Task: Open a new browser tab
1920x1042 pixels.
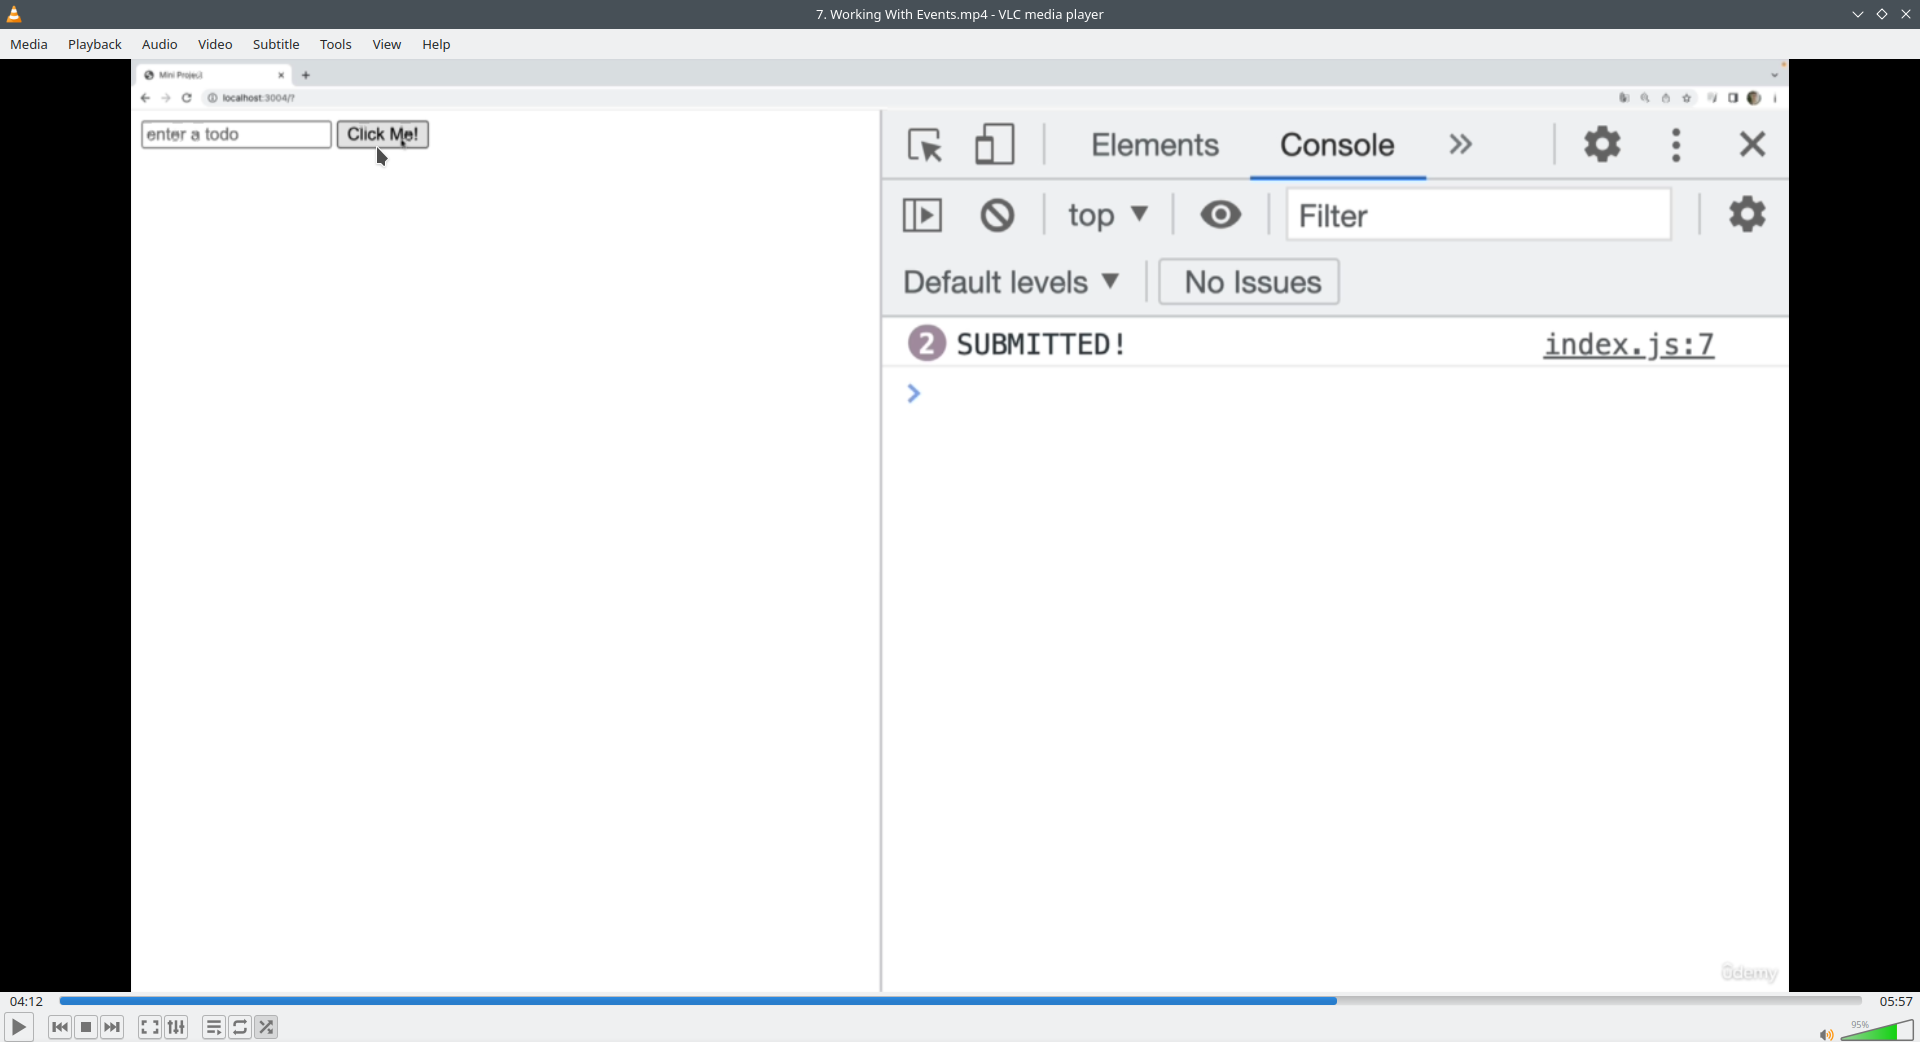Action: point(306,75)
